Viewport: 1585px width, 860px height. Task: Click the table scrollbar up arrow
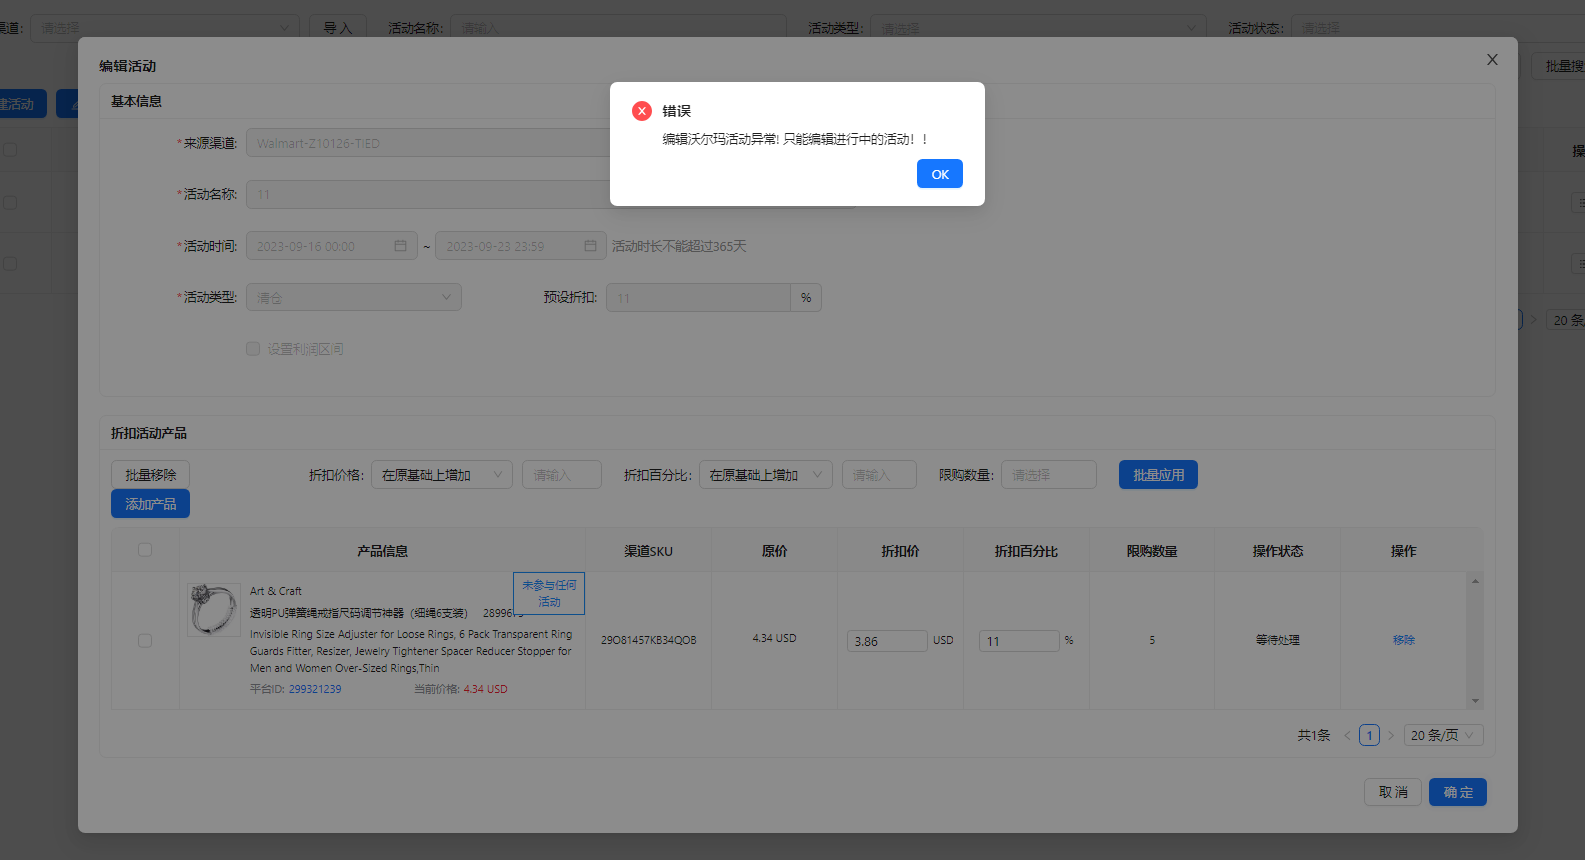point(1475,581)
